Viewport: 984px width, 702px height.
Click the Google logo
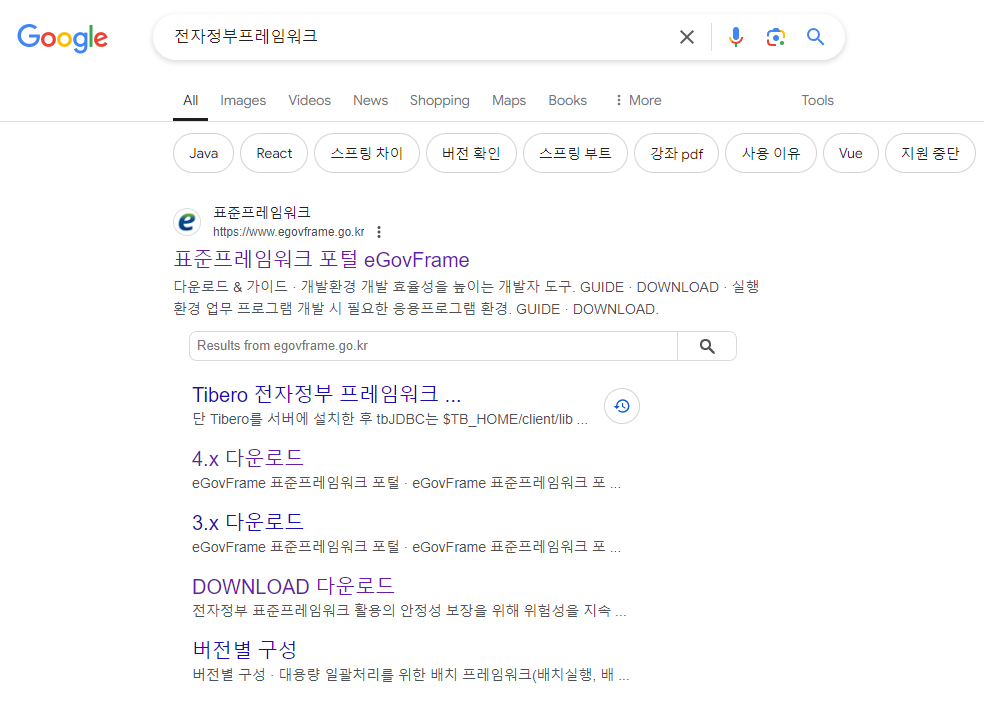pyautogui.click(x=62, y=38)
